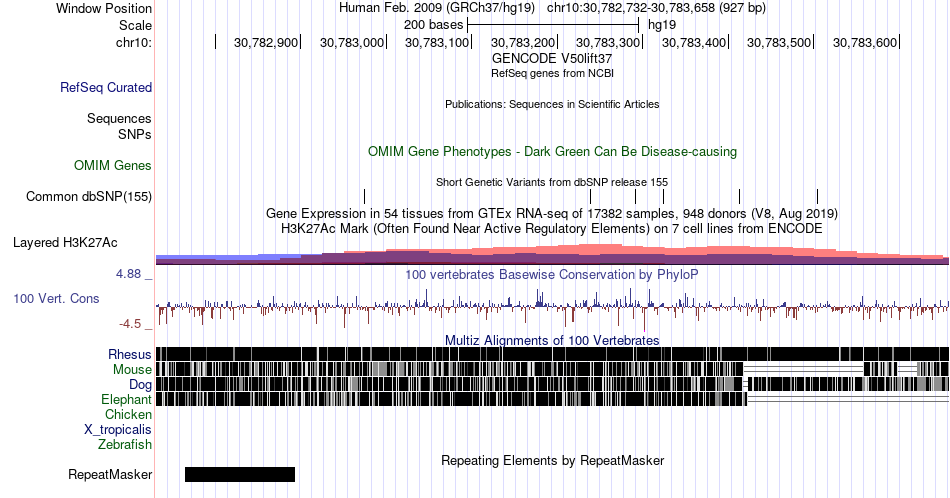Image resolution: width=950 pixels, height=498 pixels.
Task: Click the PhyloP conservation bar graph
Action: [x=552, y=307]
